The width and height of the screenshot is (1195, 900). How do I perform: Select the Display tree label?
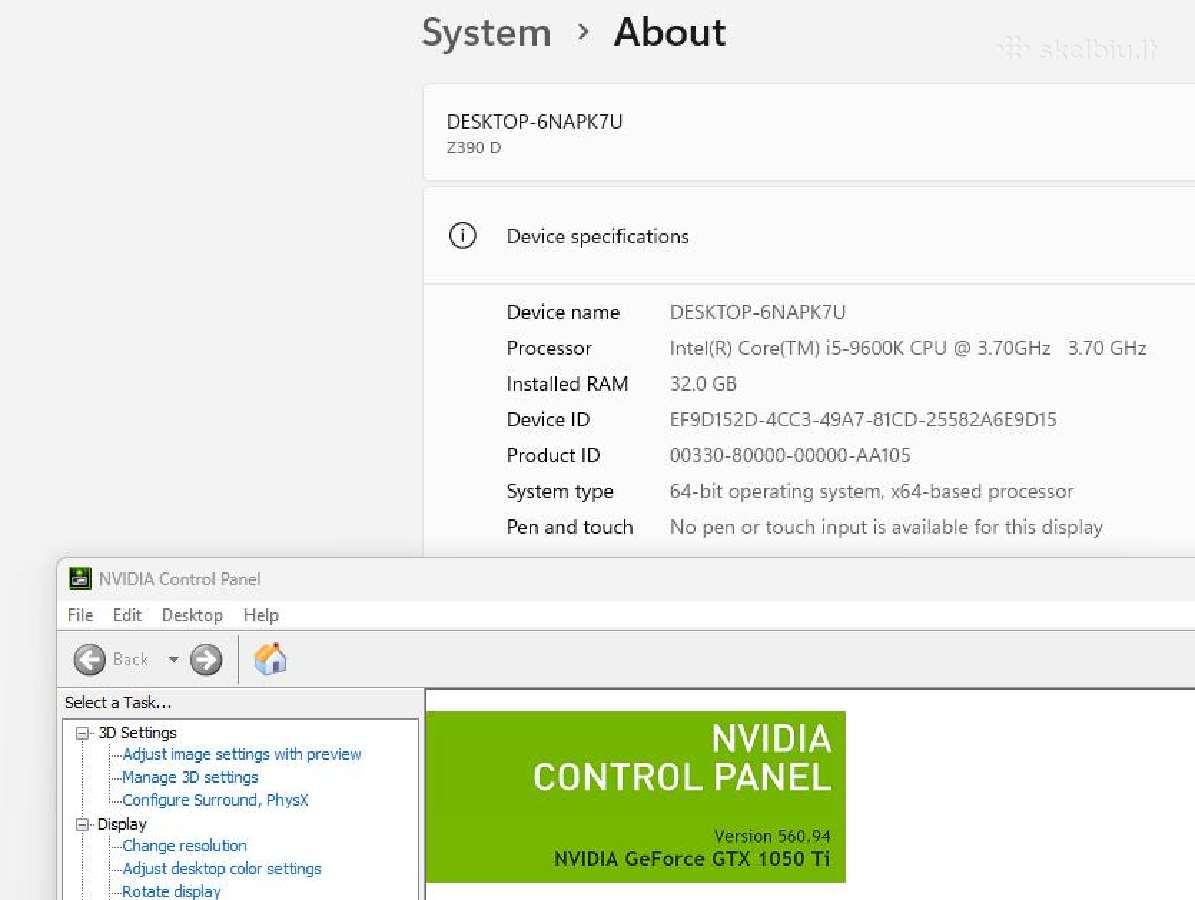coord(122,825)
